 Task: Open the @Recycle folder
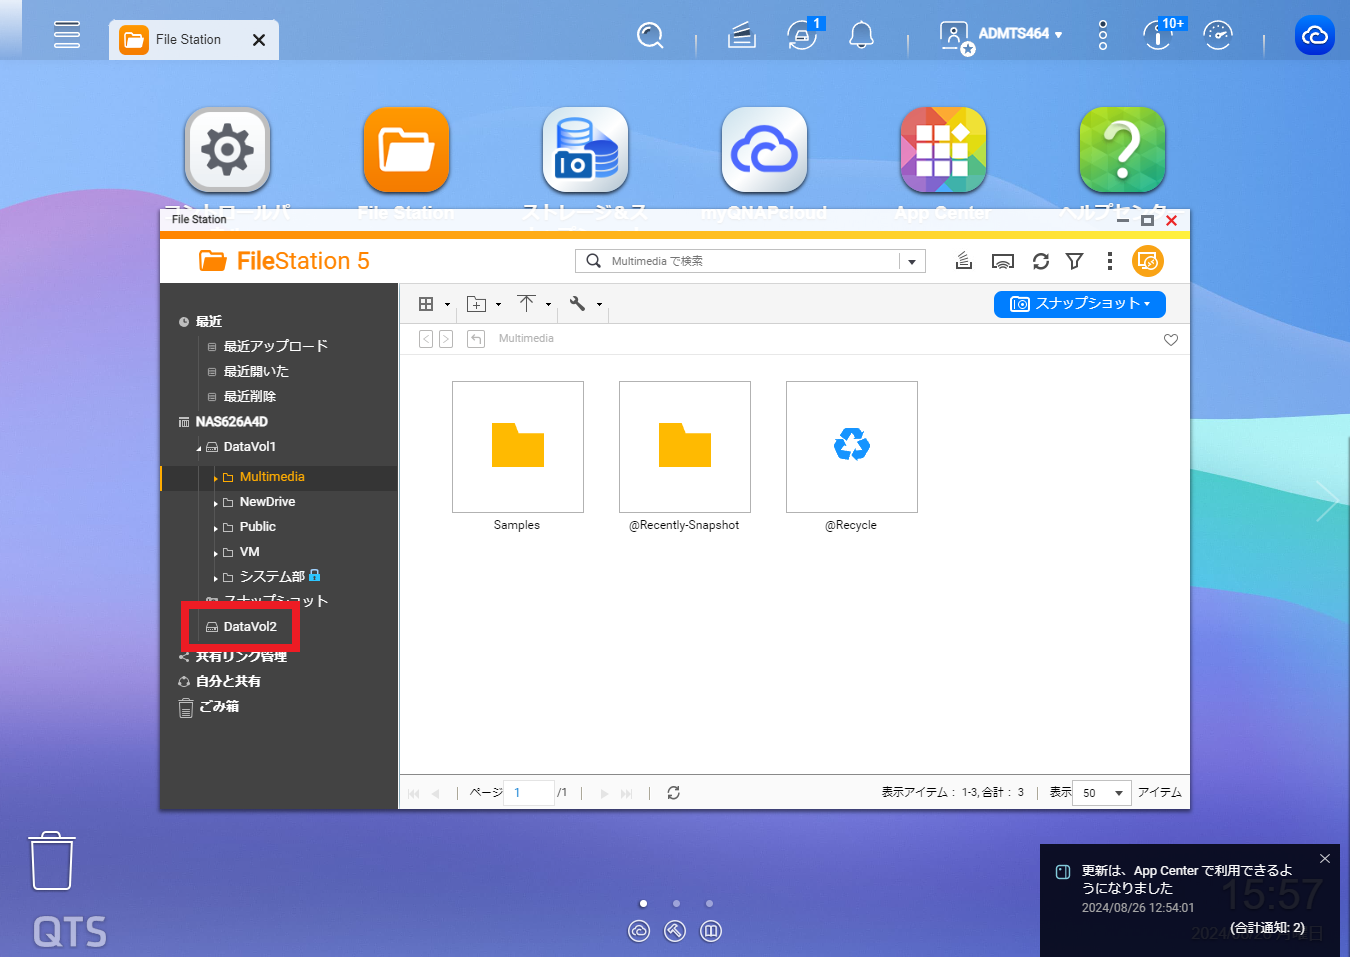point(852,447)
